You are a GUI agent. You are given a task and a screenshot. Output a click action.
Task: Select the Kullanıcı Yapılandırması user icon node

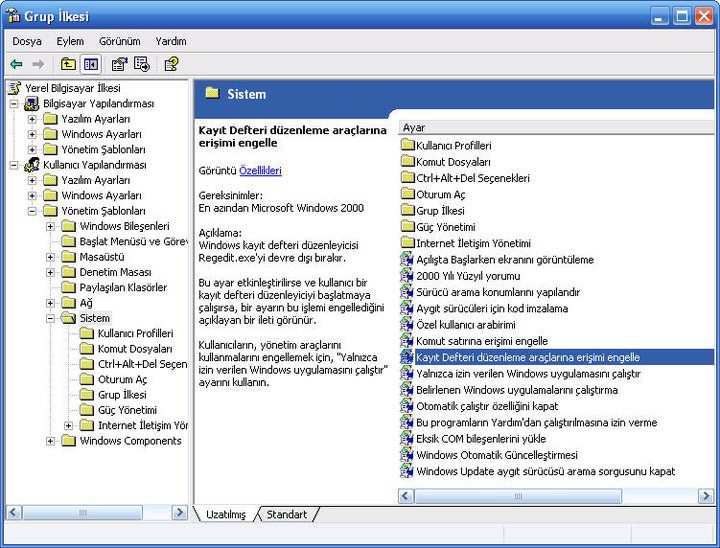32,165
